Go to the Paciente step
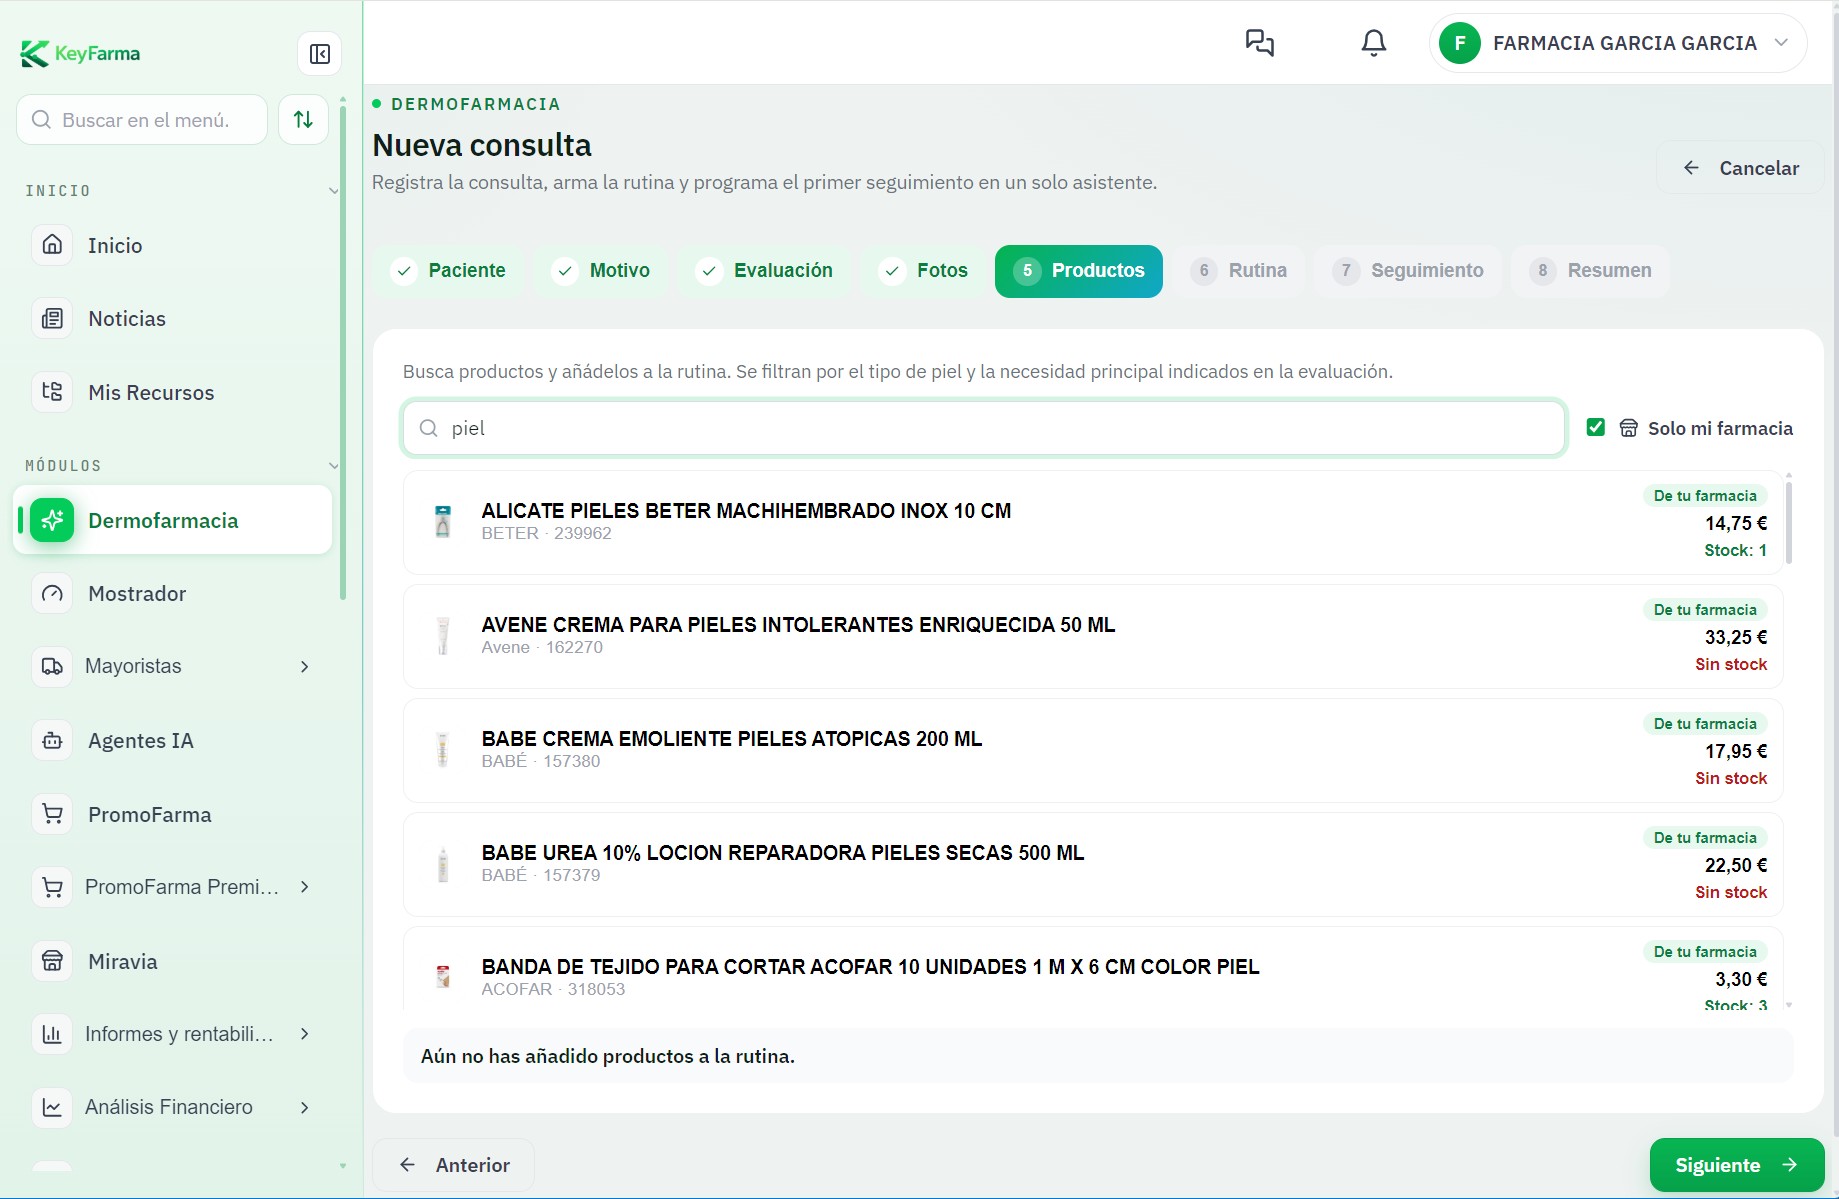The image size is (1839, 1199). coord(448,271)
